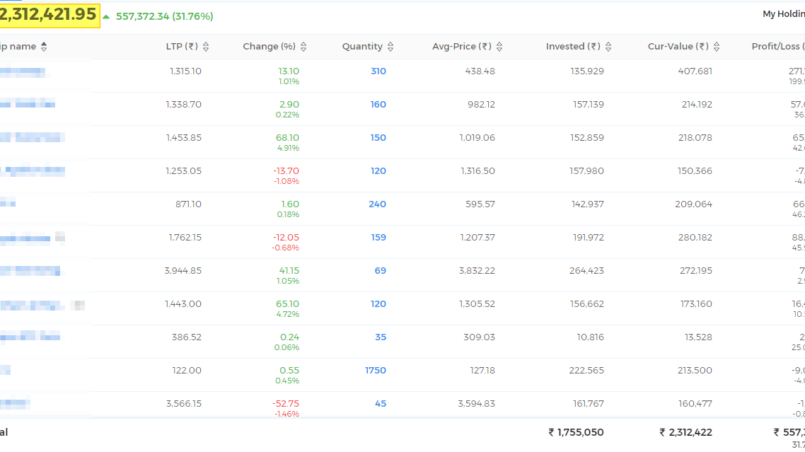
Task: Open quantity 159 link
Action: 378,237
